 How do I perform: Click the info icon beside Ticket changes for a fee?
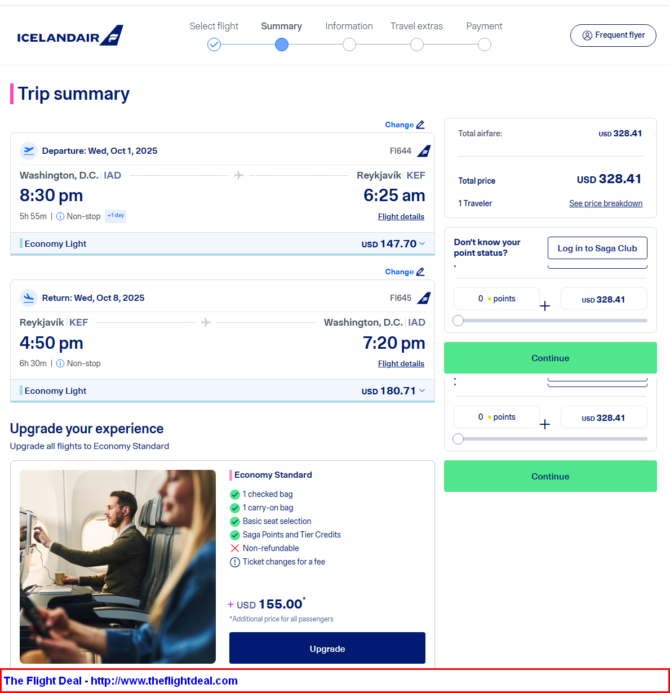coord(235,562)
